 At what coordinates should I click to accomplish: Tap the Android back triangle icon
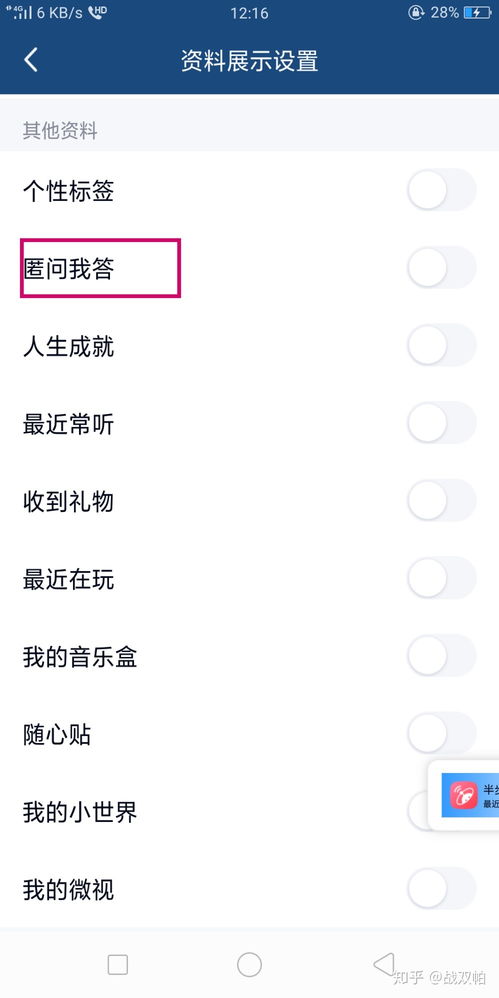(384, 964)
